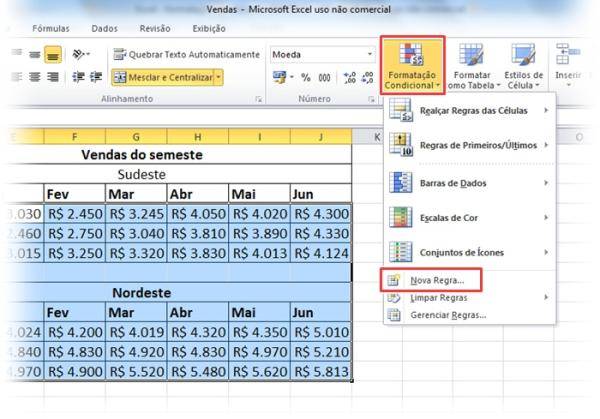Image resolution: width=600 pixels, height=419 pixels.
Task: Open text orientation options
Action: coord(81,55)
